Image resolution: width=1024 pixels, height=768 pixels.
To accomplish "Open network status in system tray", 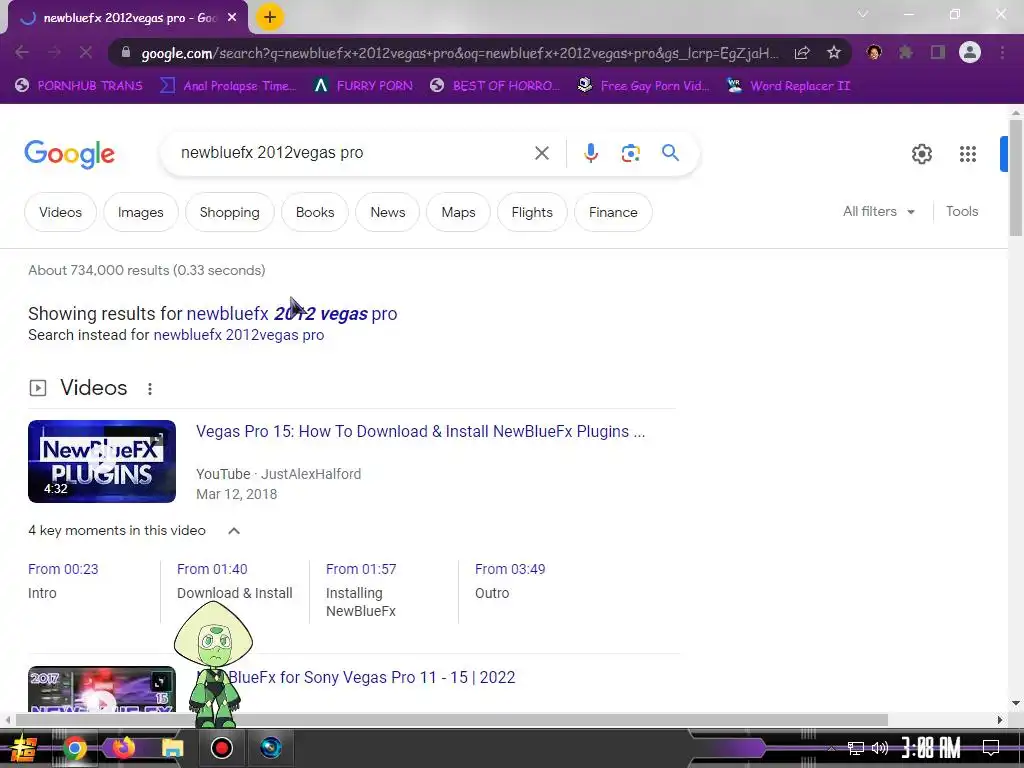I will point(856,748).
